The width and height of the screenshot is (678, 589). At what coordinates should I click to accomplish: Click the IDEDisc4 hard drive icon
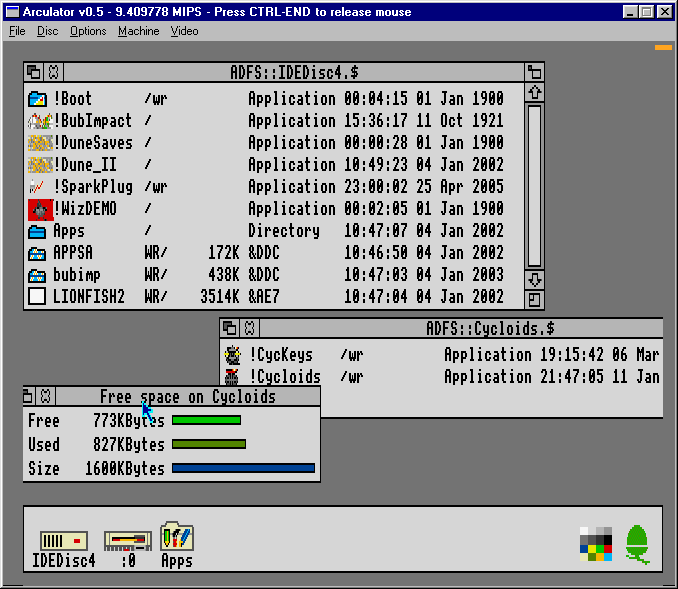(63, 541)
